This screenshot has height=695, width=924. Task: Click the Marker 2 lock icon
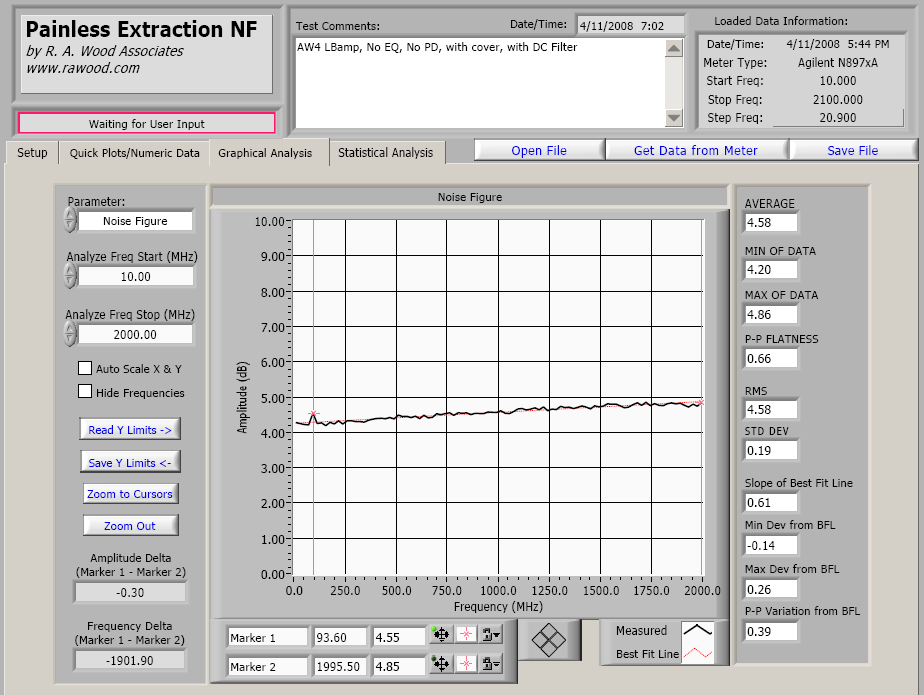coord(491,664)
